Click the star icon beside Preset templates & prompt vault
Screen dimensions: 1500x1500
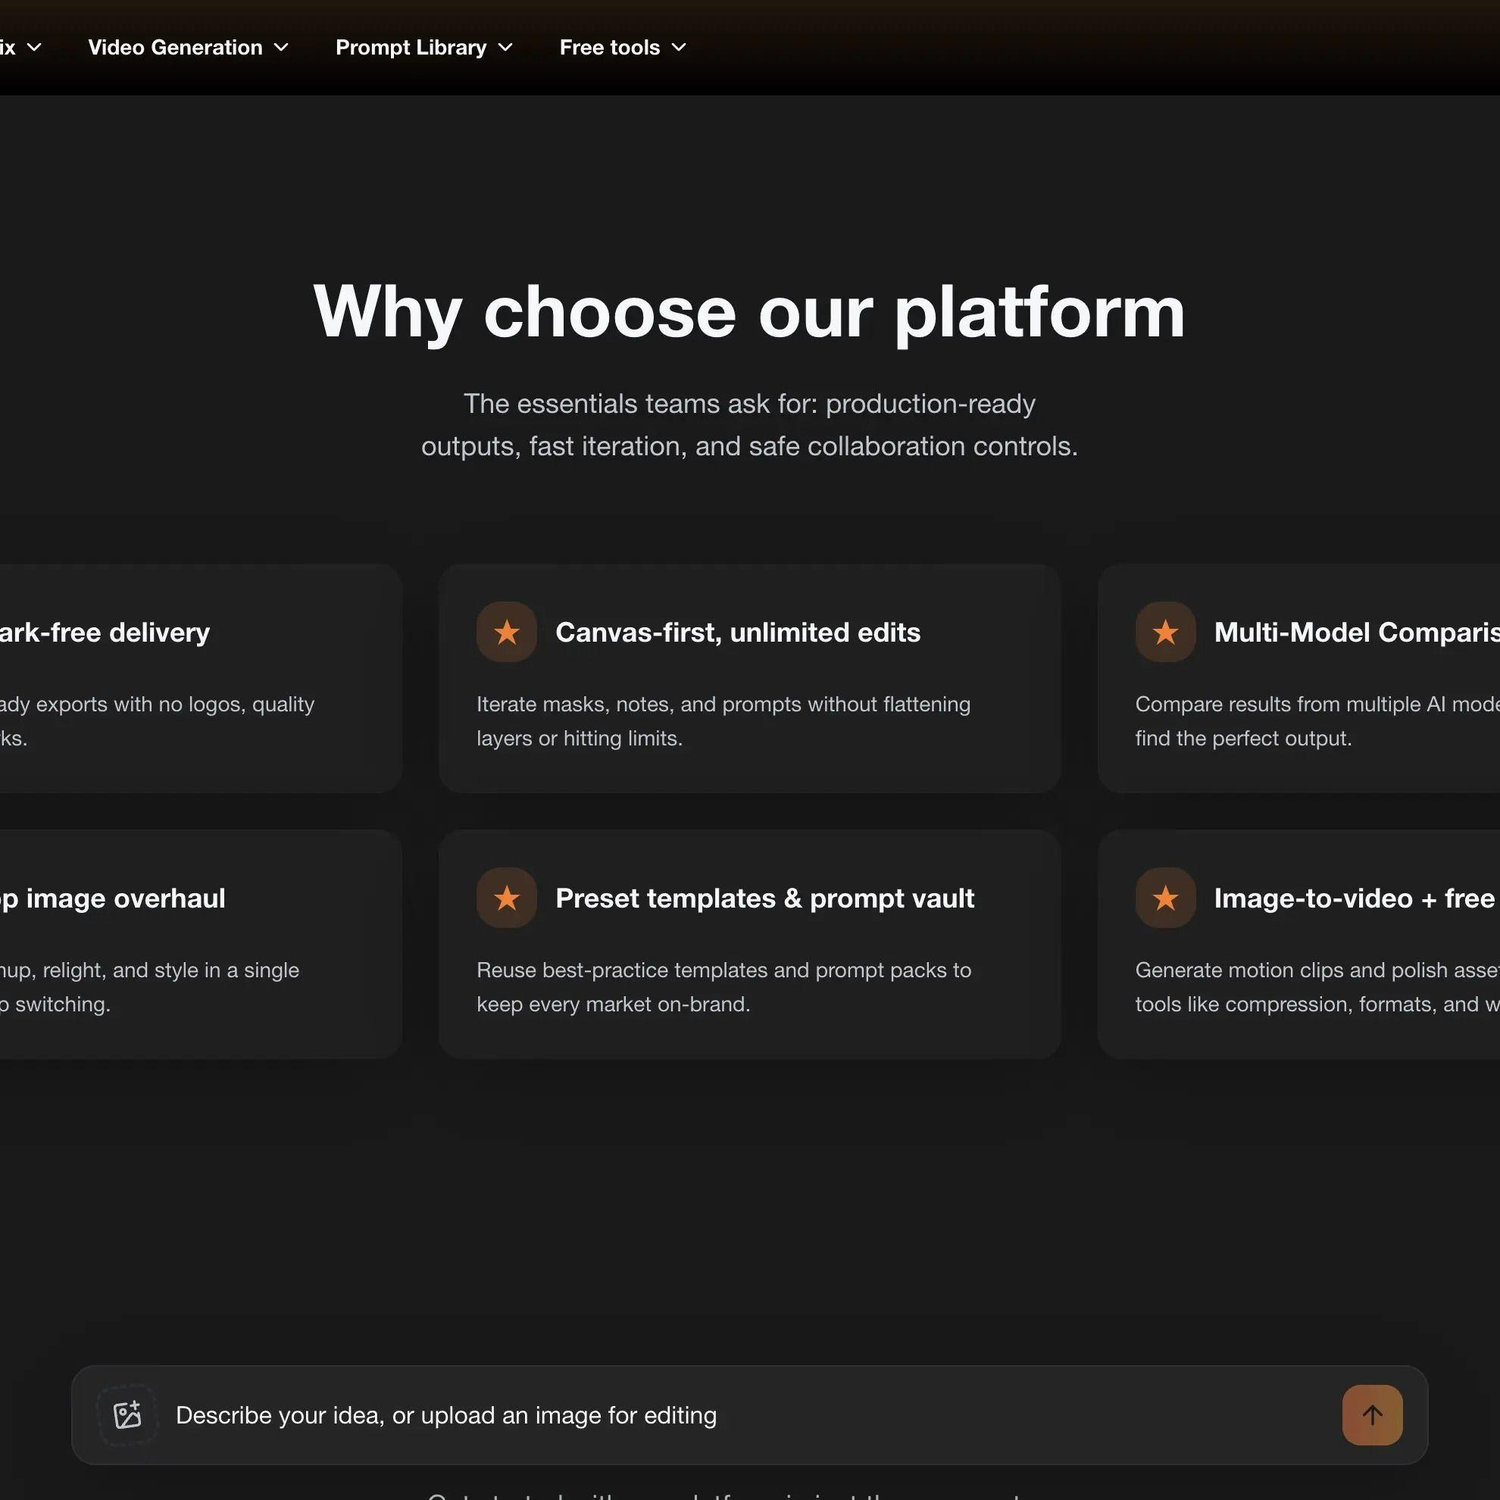pyautogui.click(x=507, y=898)
